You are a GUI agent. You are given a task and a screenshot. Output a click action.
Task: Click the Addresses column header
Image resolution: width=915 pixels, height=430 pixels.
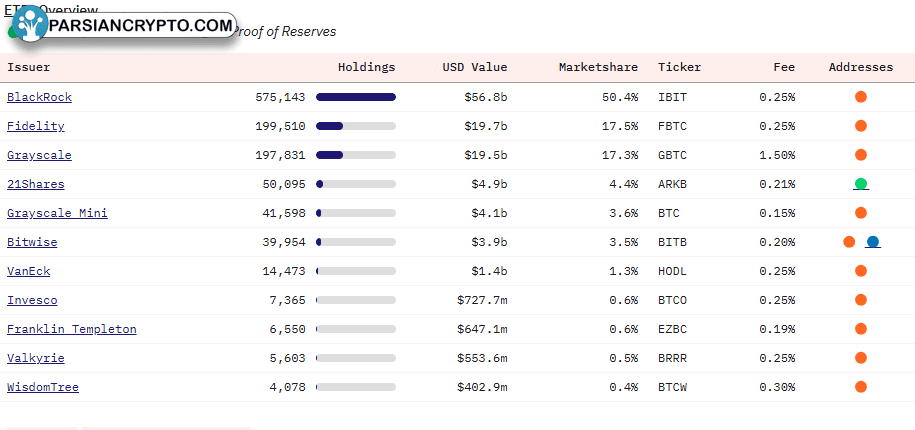[x=861, y=67]
